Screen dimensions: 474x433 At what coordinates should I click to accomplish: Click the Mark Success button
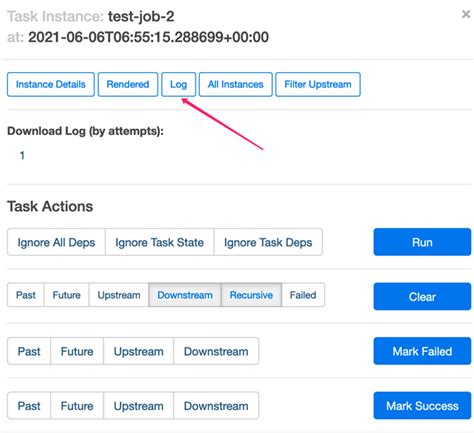pos(422,406)
